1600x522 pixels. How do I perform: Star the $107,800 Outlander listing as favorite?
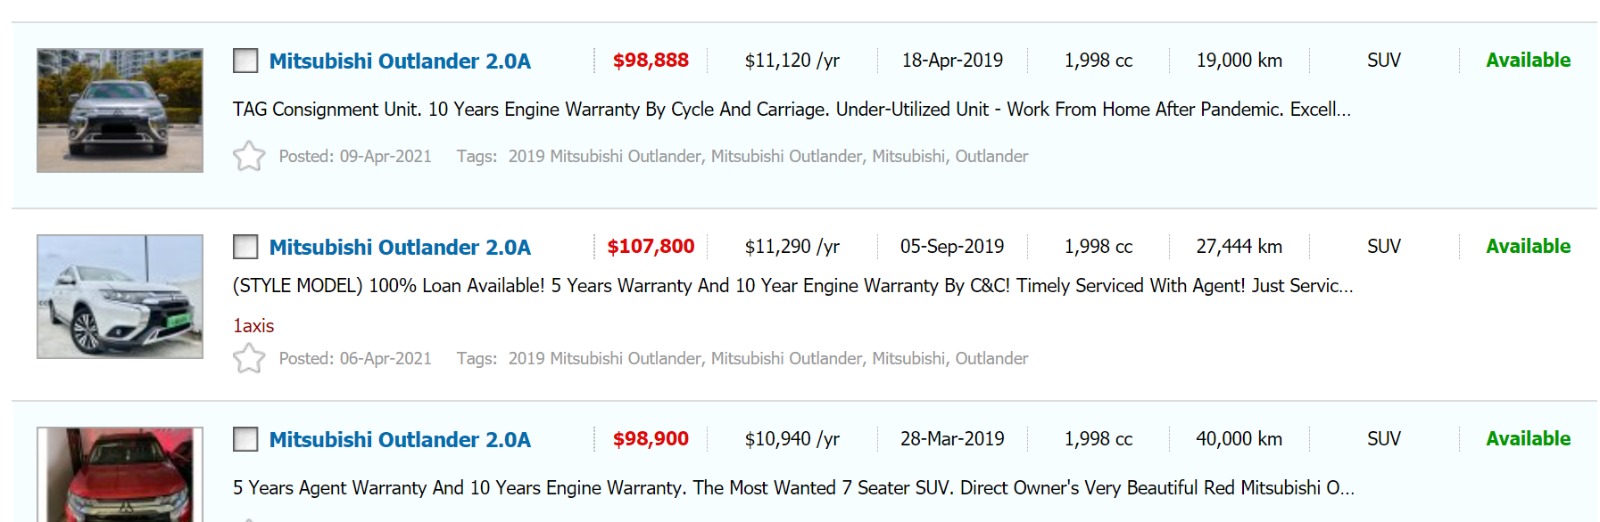[249, 358]
